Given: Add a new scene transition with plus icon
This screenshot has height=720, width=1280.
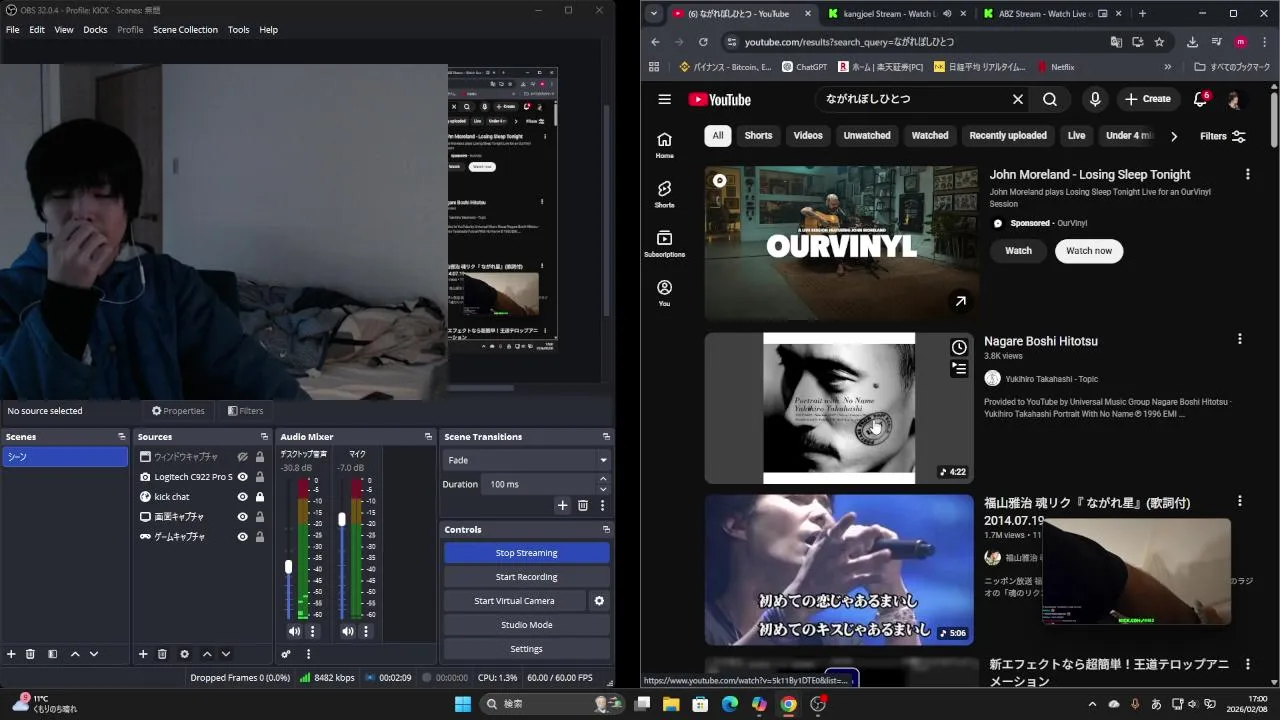Looking at the screenshot, I should point(562,506).
